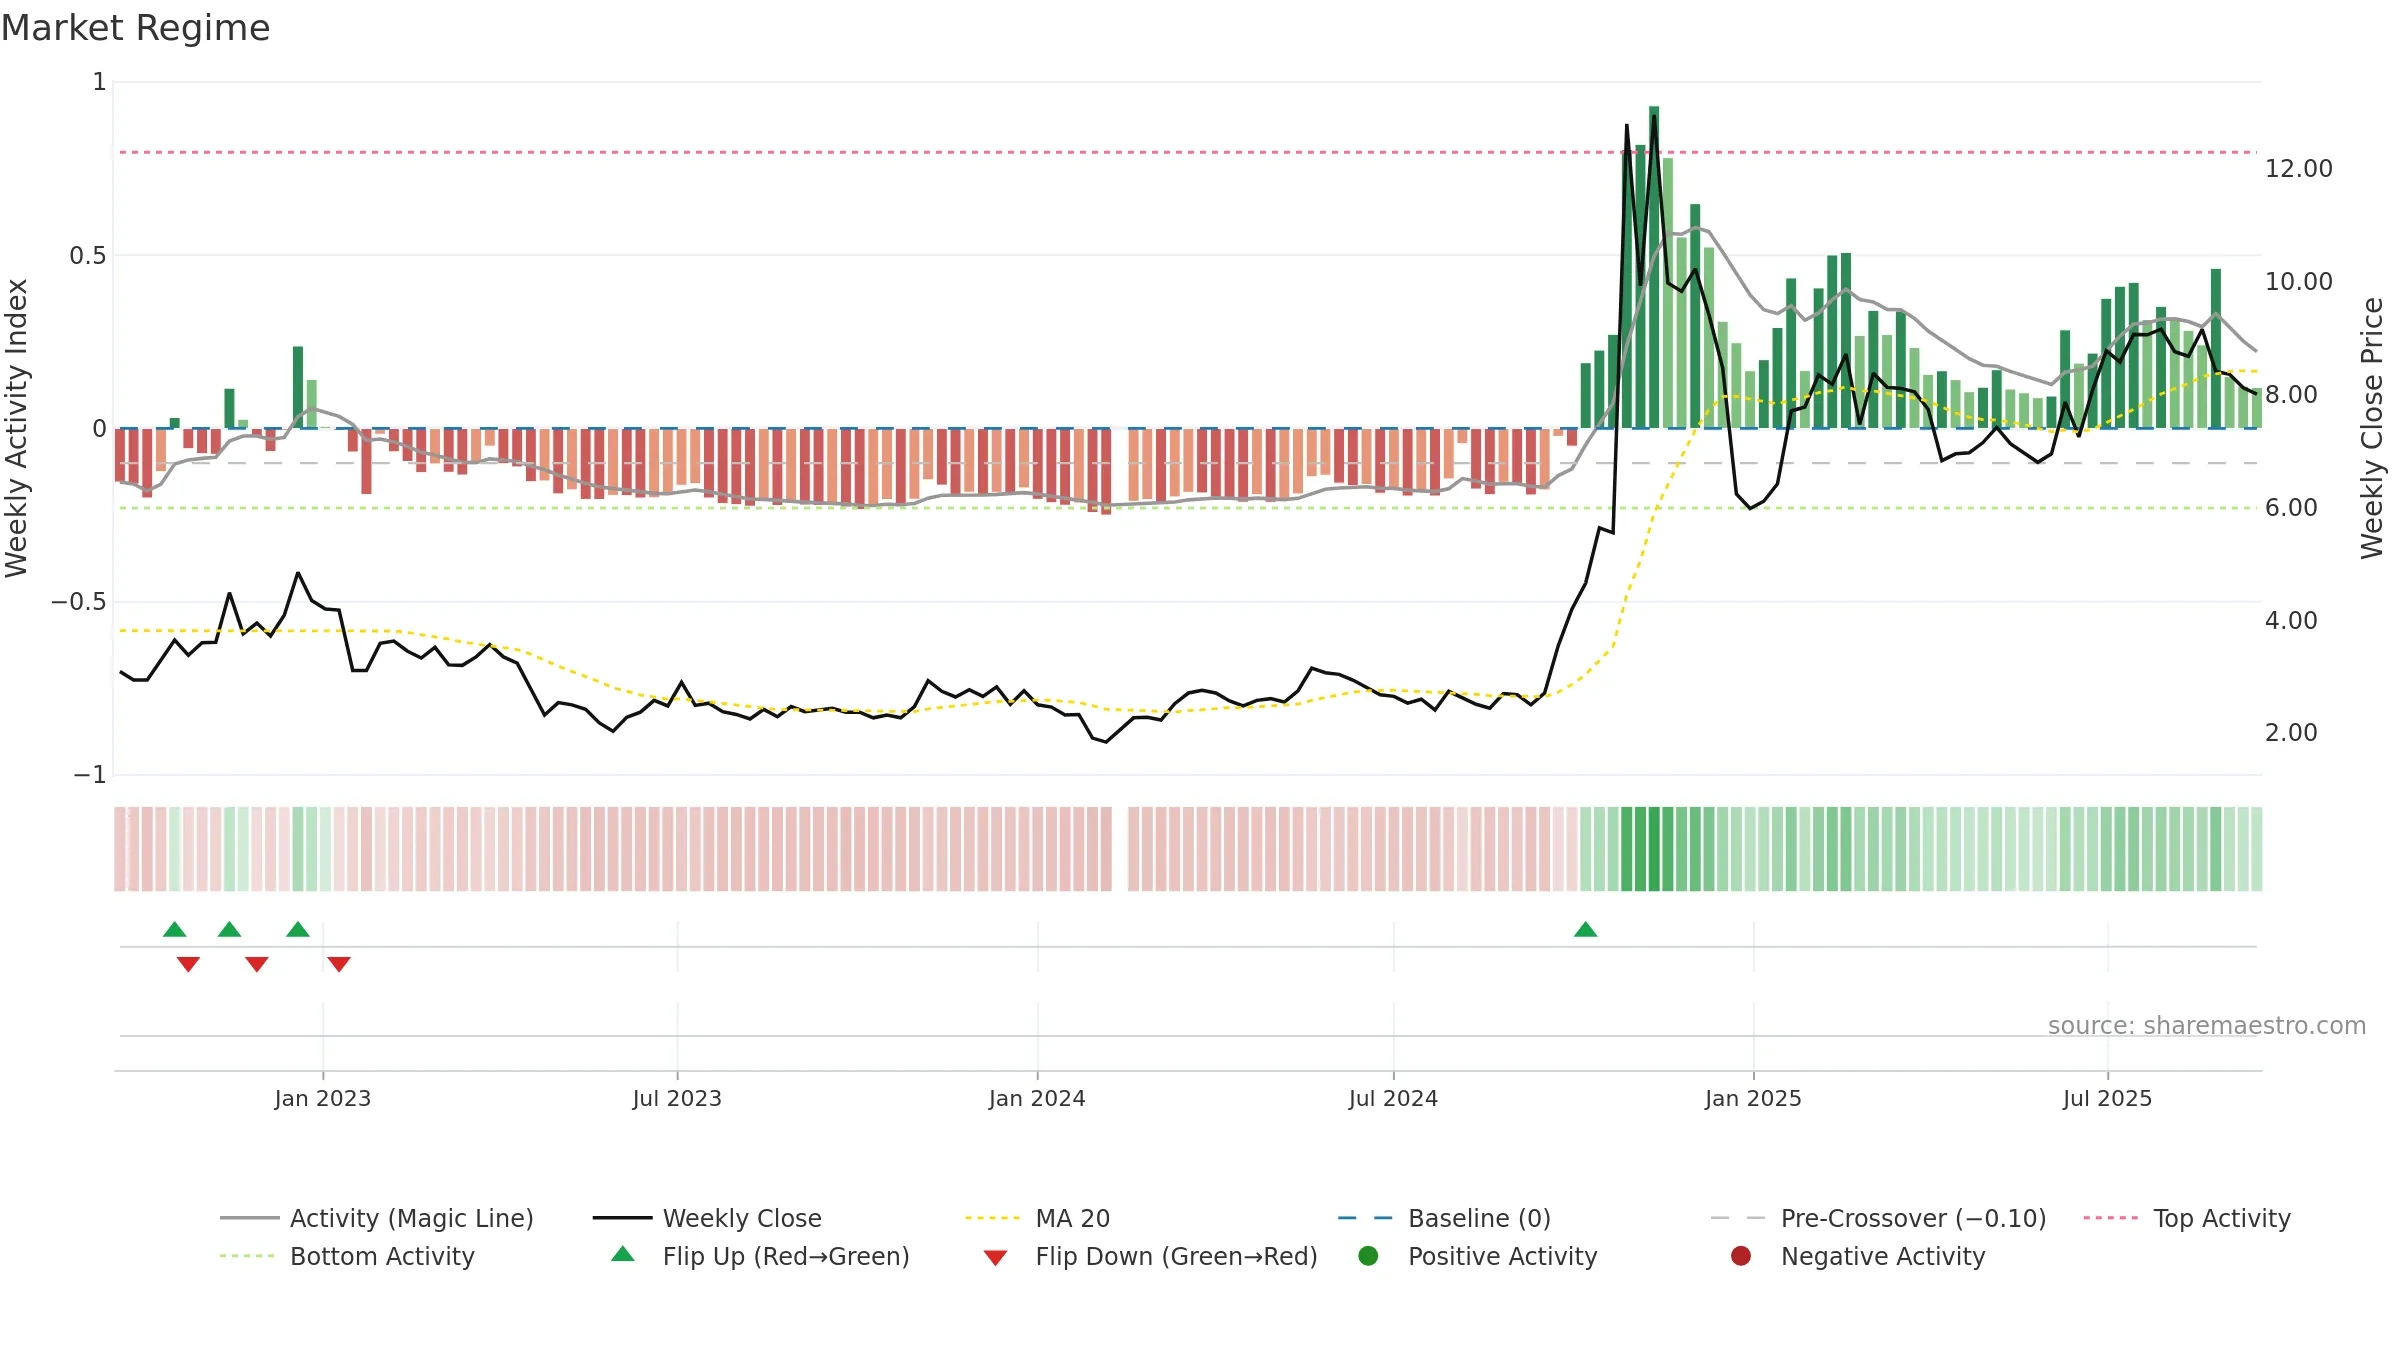This screenshot has width=2400, height=1350.
Task: Click the Jan 2024 axis label
Action: (x=1037, y=1099)
